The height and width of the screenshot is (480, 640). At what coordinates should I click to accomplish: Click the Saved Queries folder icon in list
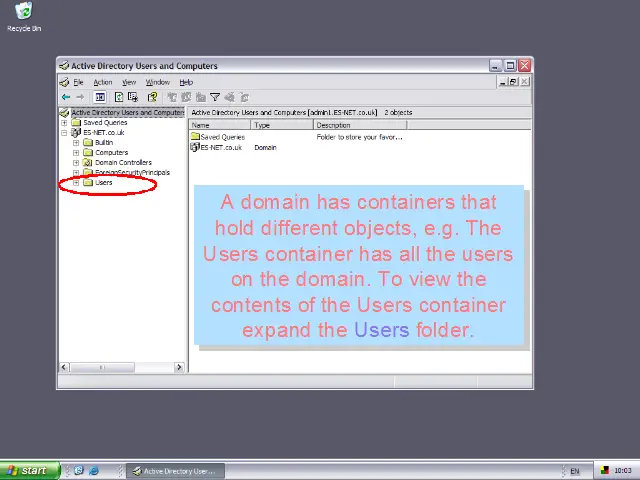coord(195,136)
